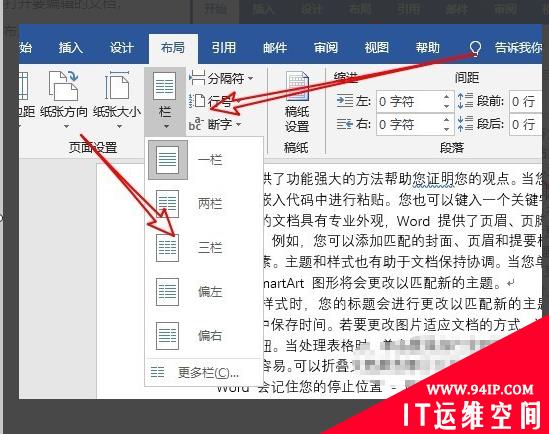Increase the left indent 左 spinner value
The height and width of the screenshot is (434, 549).
point(446,97)
